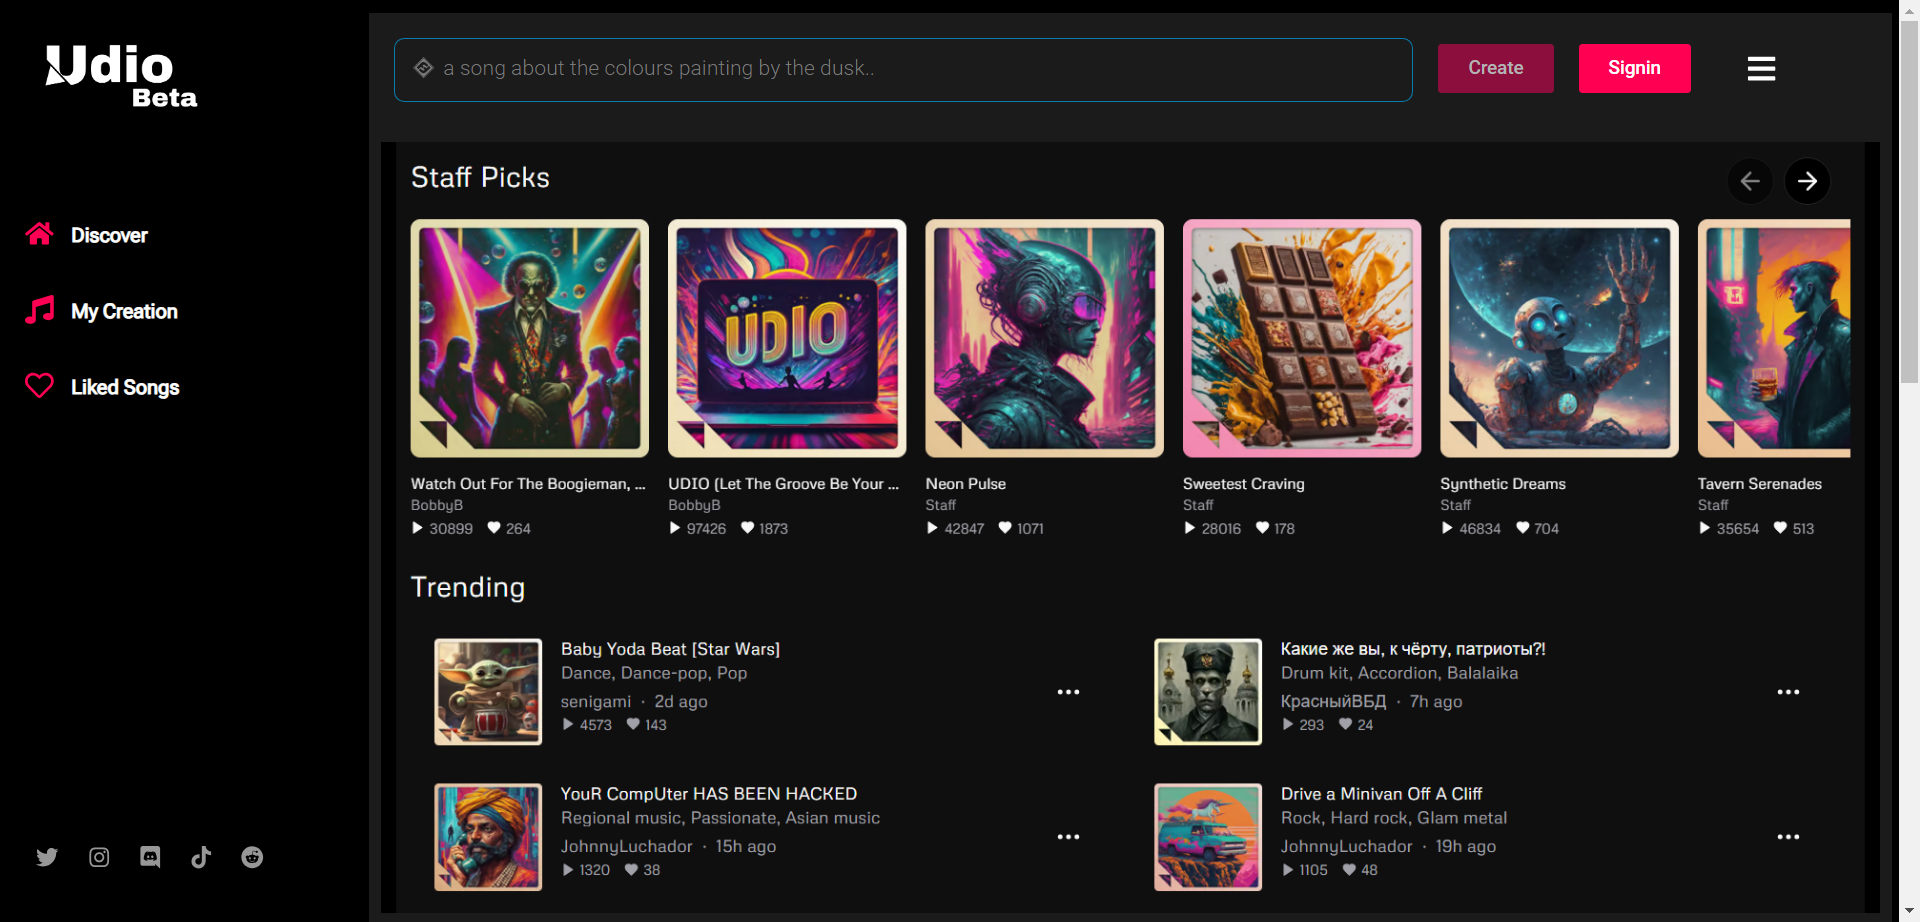Play the Baby Yoda Beat thumbnail
This screenshot has height=922, width=1920.
pyautogui.click(x=488, y=692)
